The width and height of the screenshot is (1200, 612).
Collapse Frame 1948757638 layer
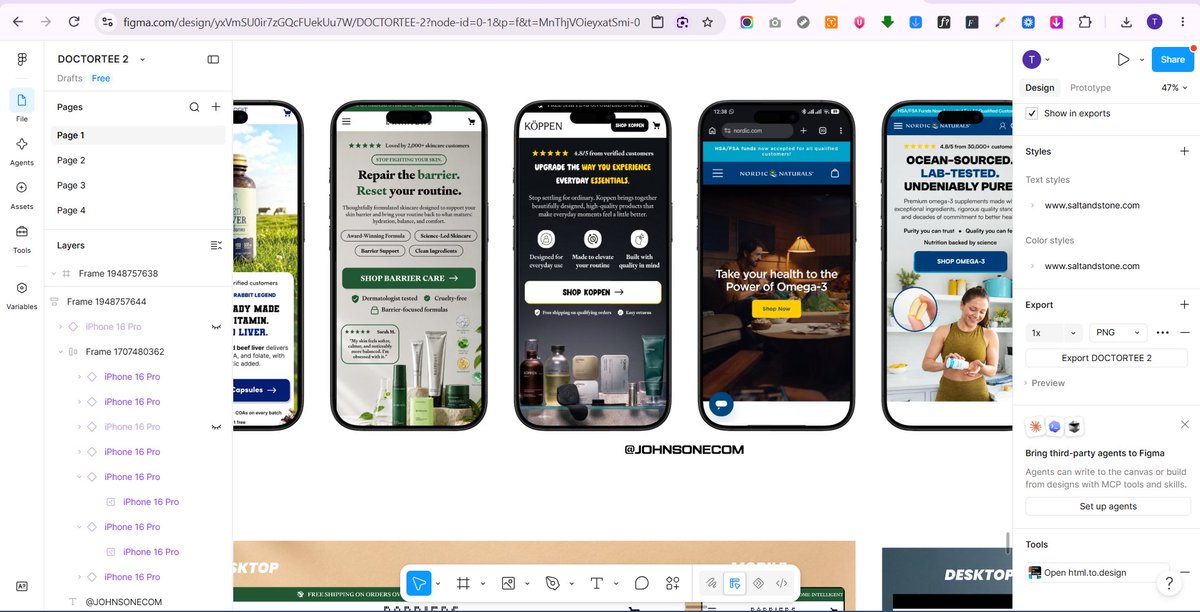pyautogui.click(x=54, y=273)
